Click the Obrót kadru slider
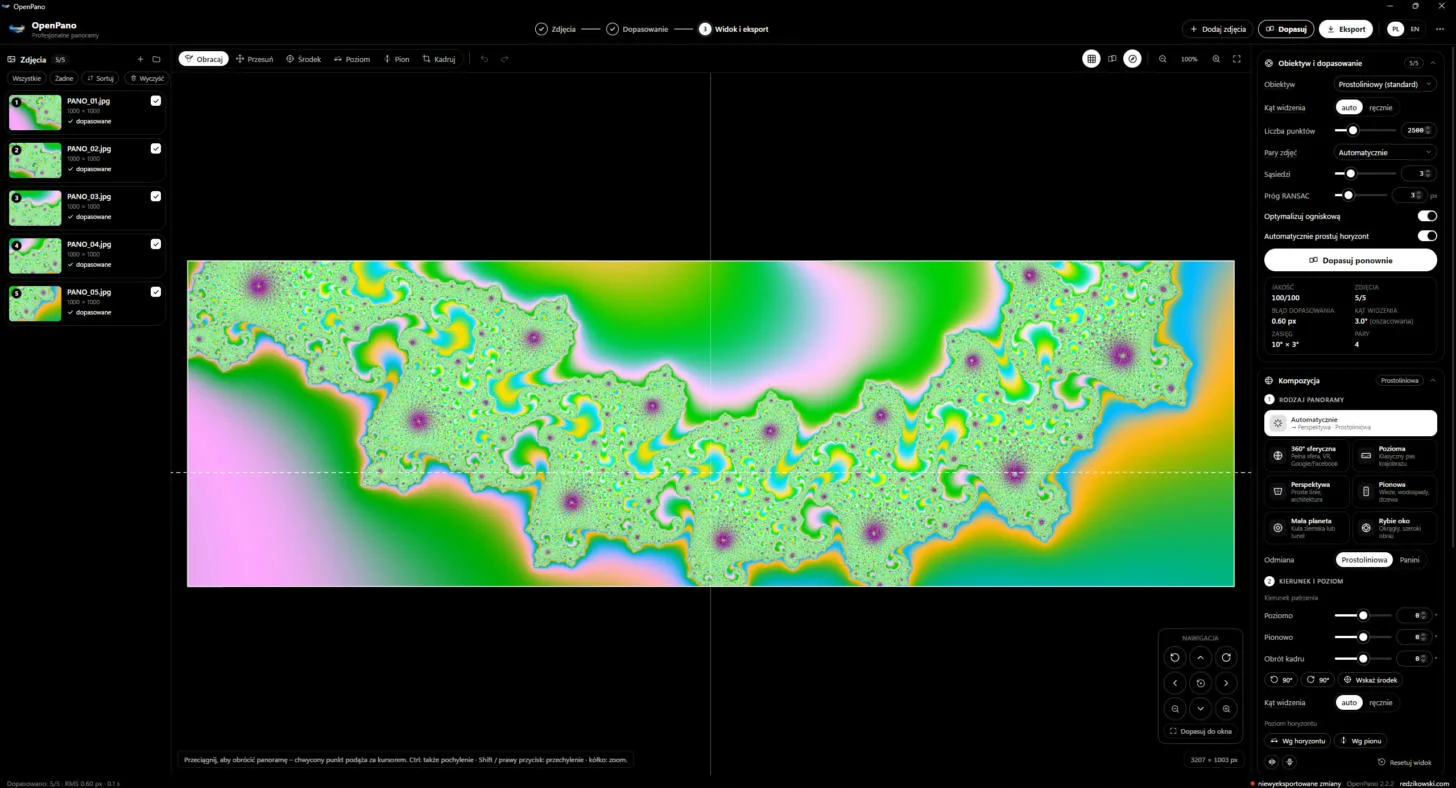This screenshot has height=788, width=1456. pyautogui.click(x=1362, y=659)
